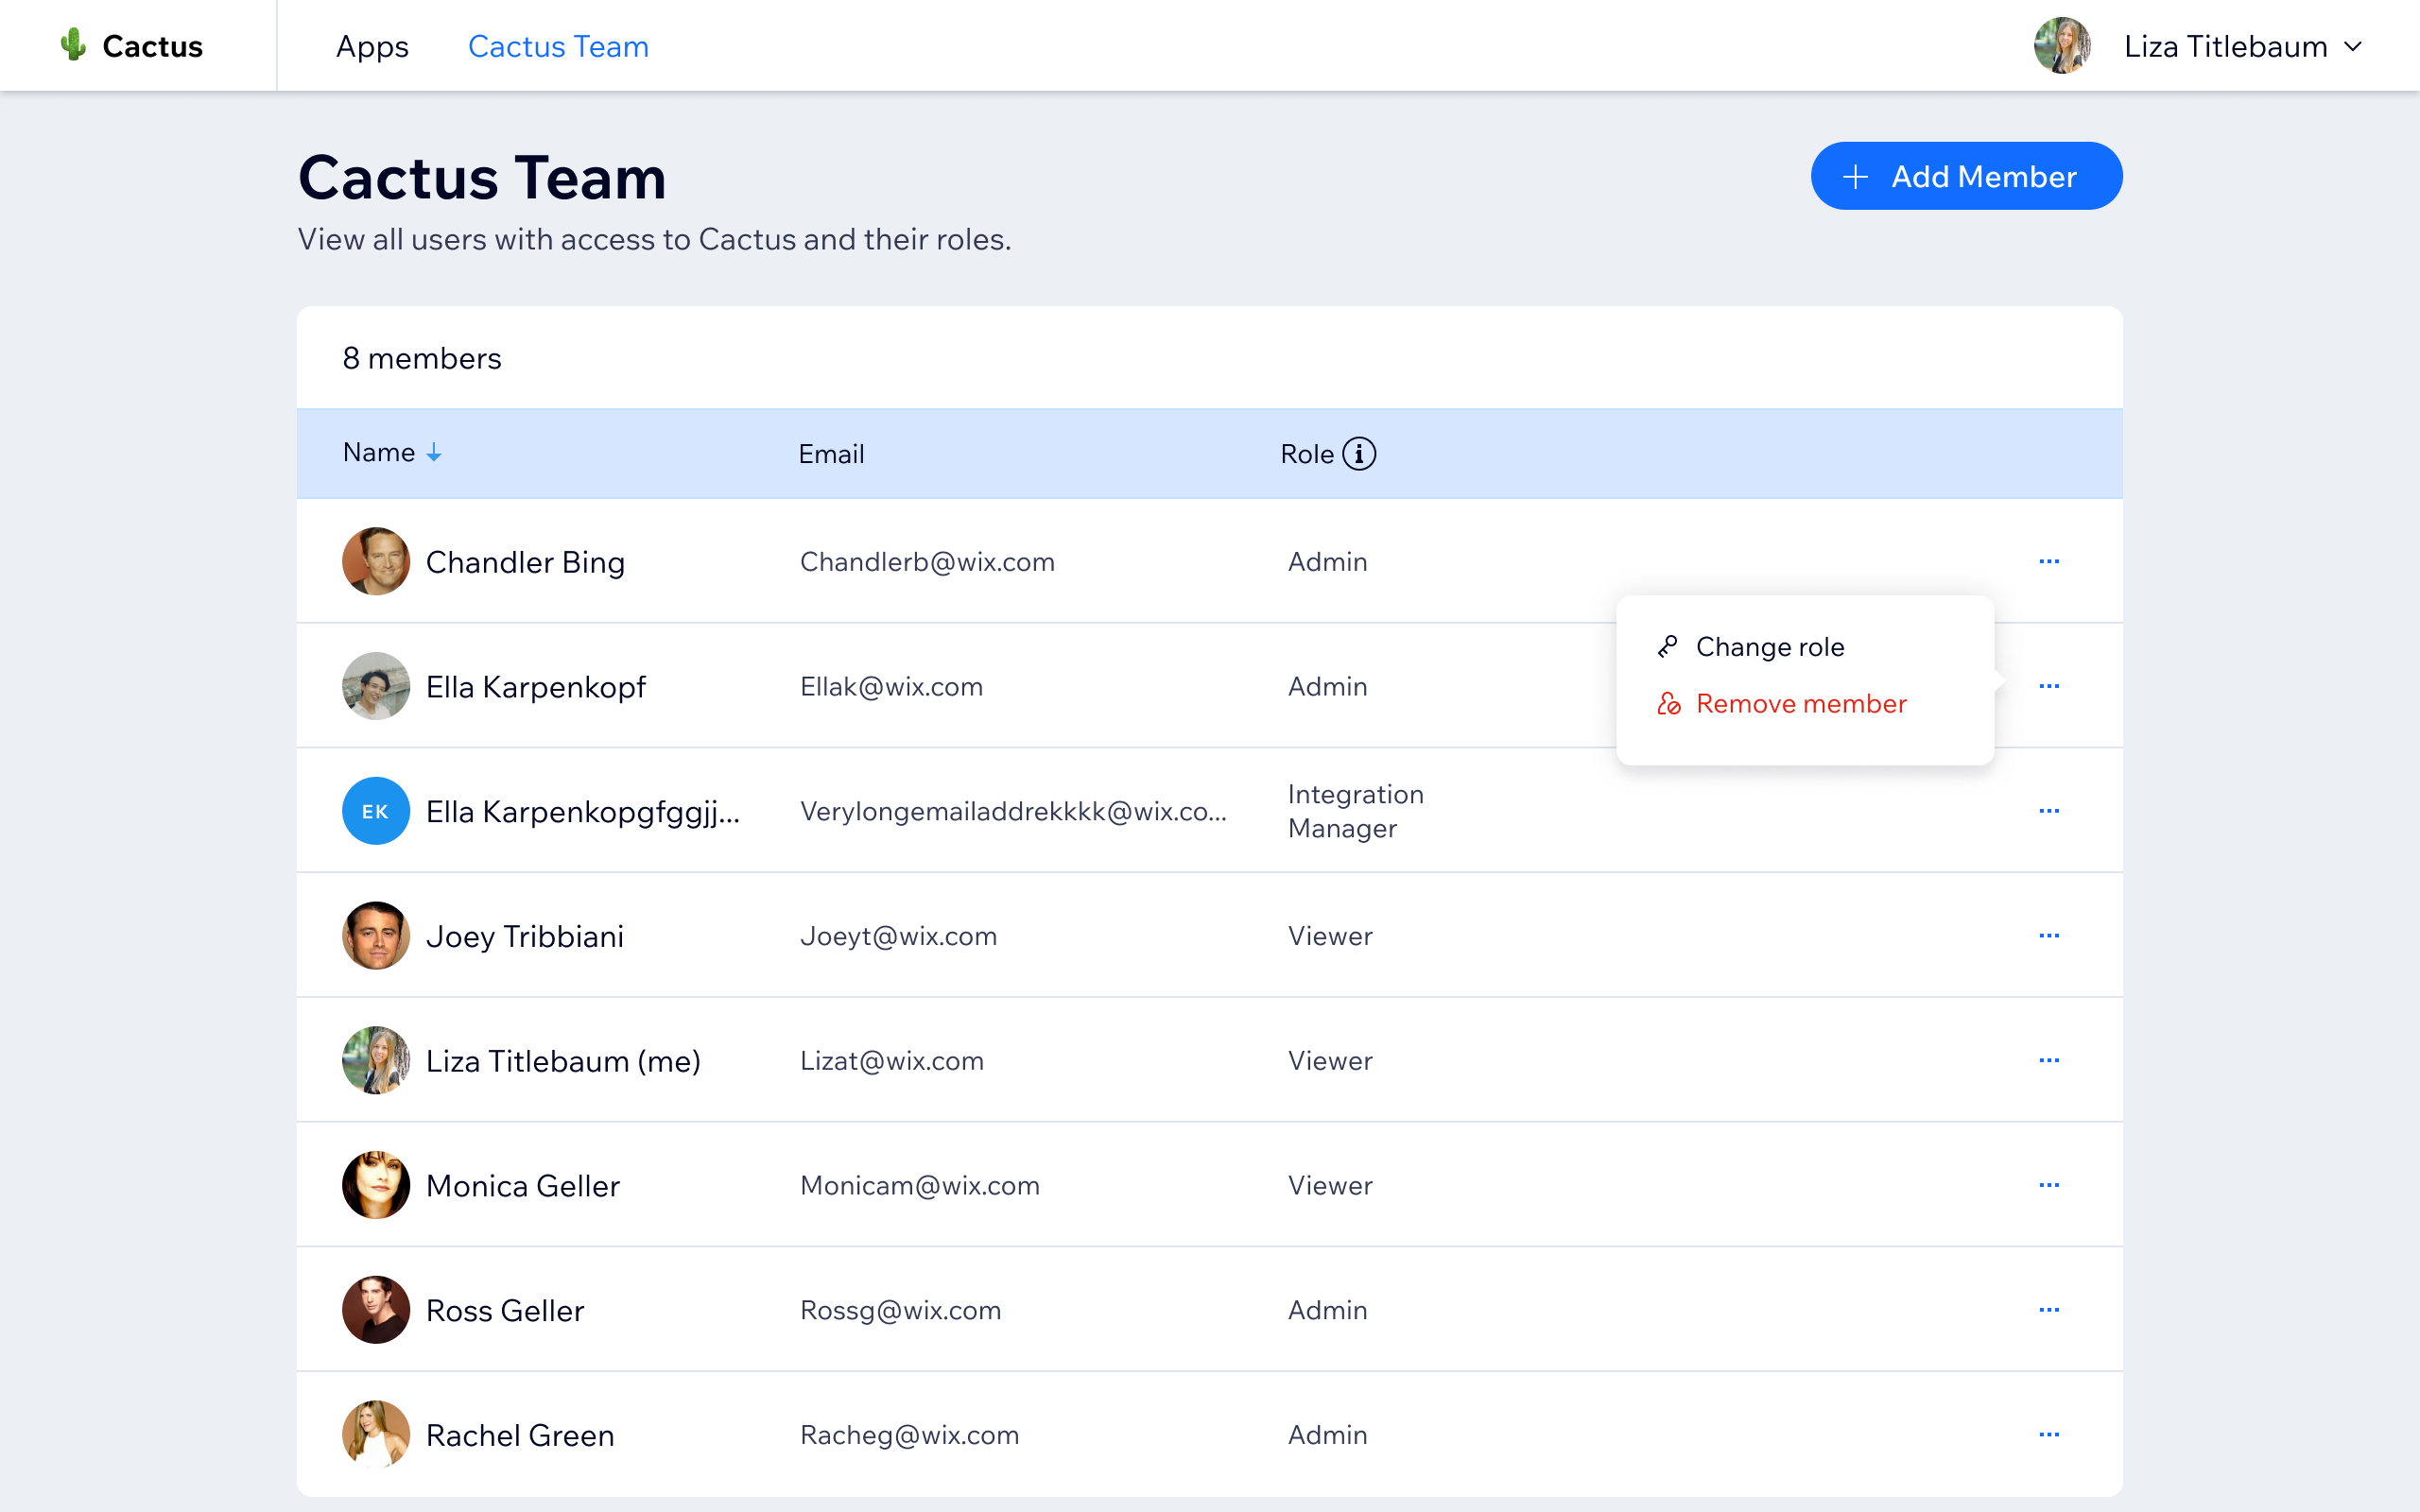This screenshot has height=1512, width=2420.
Task: Click Joey Tribbiani's avatar
Action: [x=376, y=936]
